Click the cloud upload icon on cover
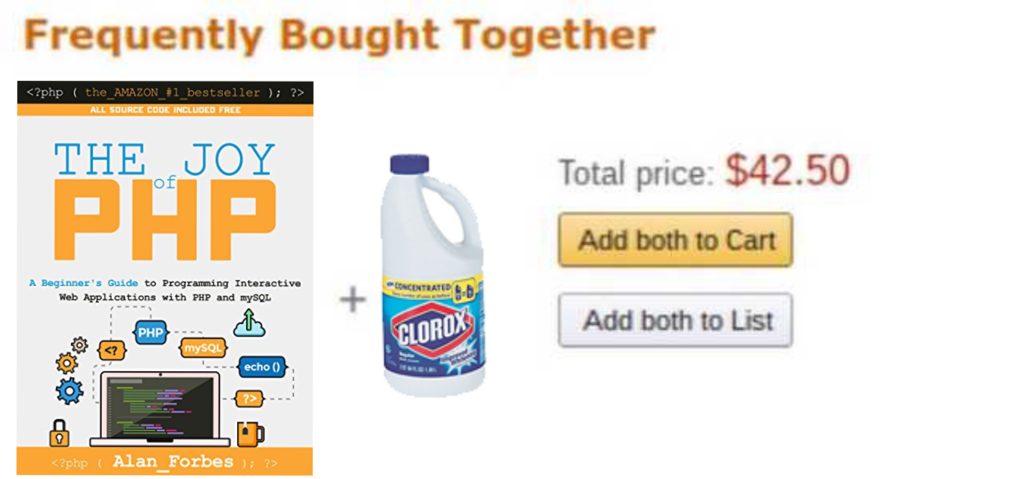 point(248,322)
